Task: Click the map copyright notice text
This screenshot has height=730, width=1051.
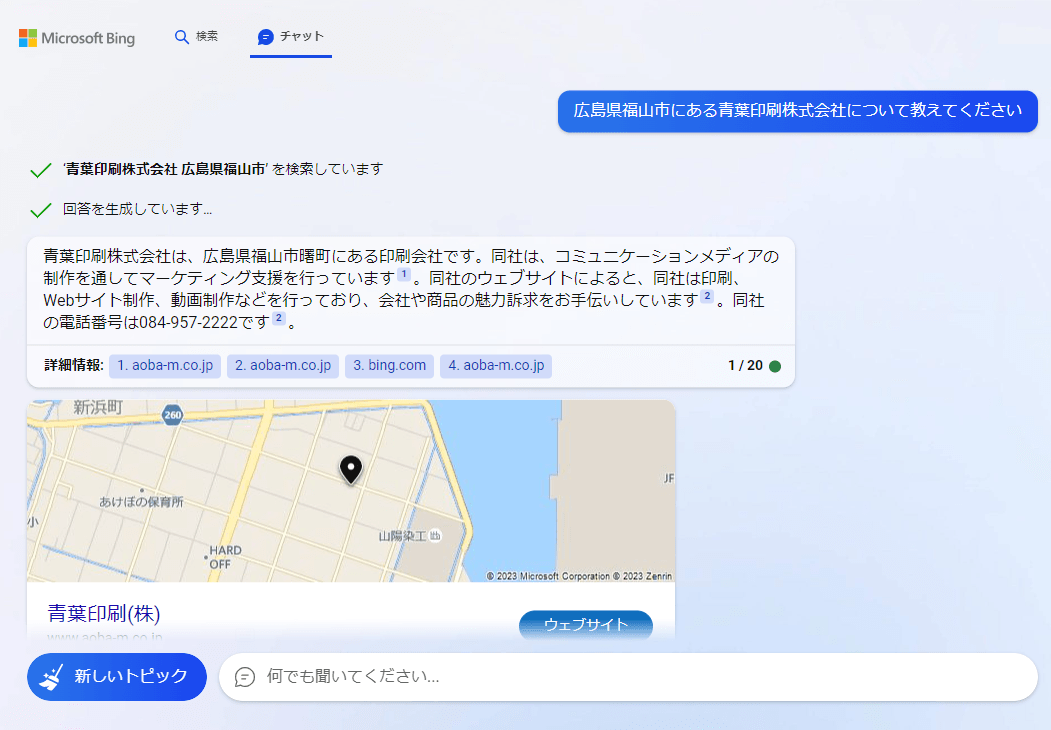Action: (x=579, y=576)
